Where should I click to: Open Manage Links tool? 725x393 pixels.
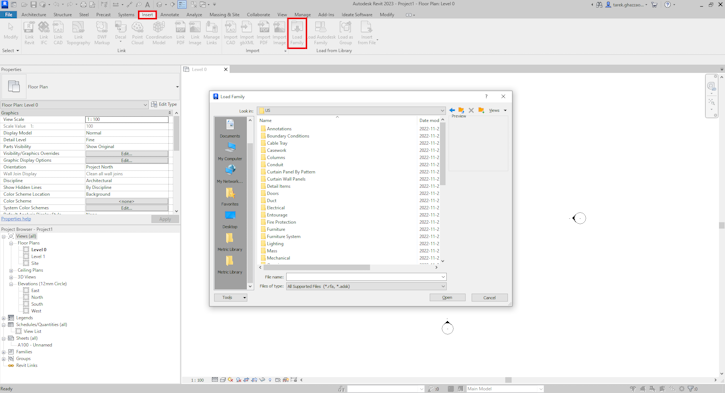(x=211, y=33)
